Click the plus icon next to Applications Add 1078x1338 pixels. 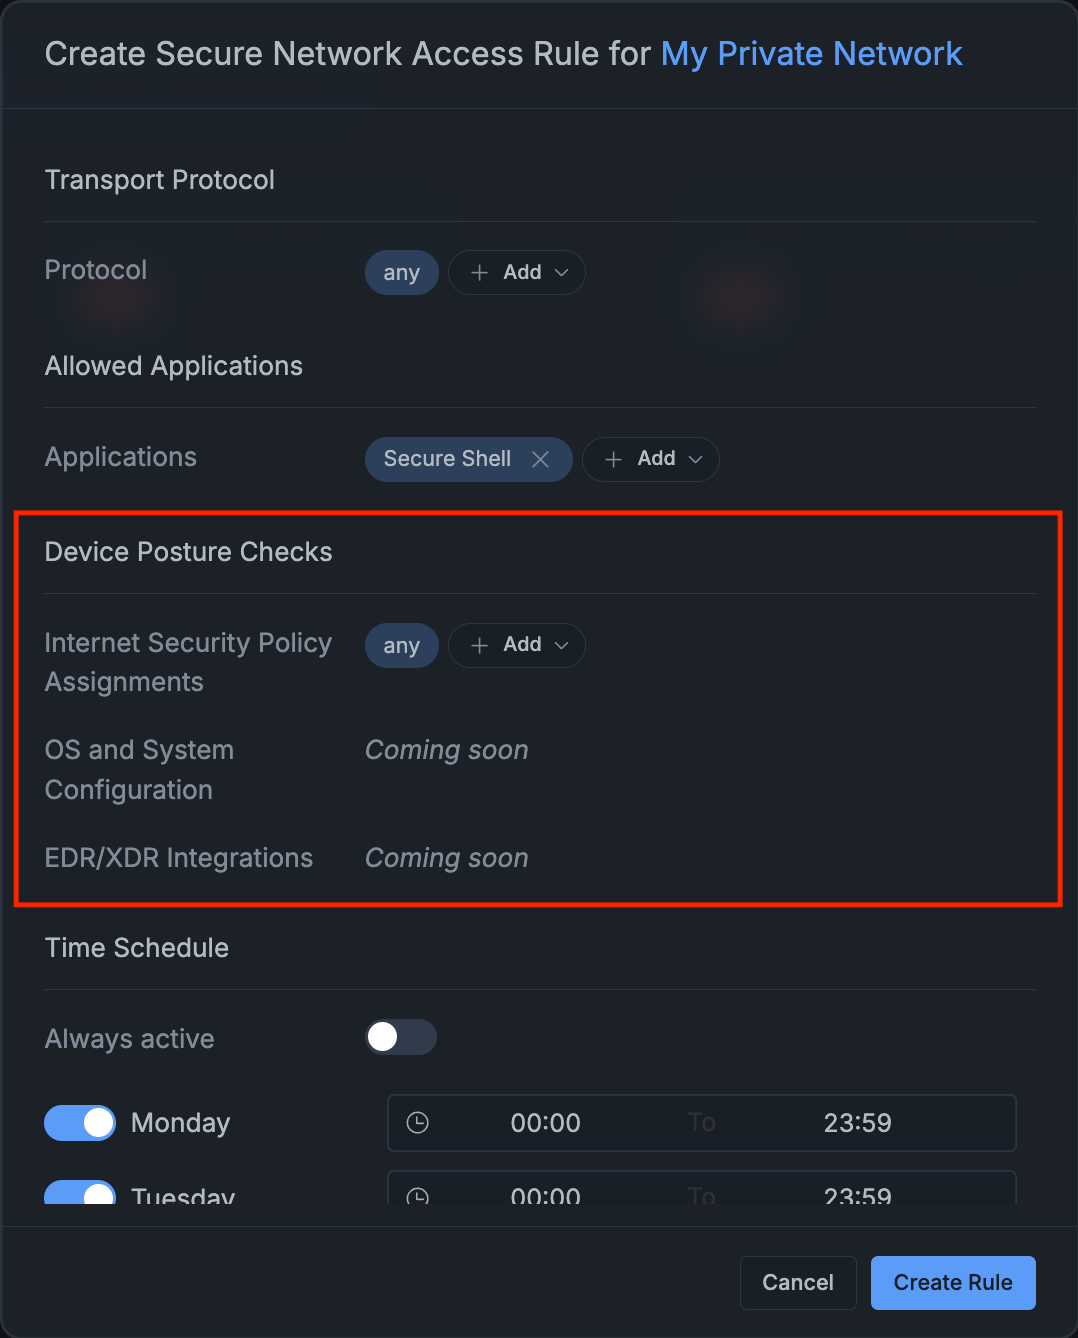coord(613,459)
